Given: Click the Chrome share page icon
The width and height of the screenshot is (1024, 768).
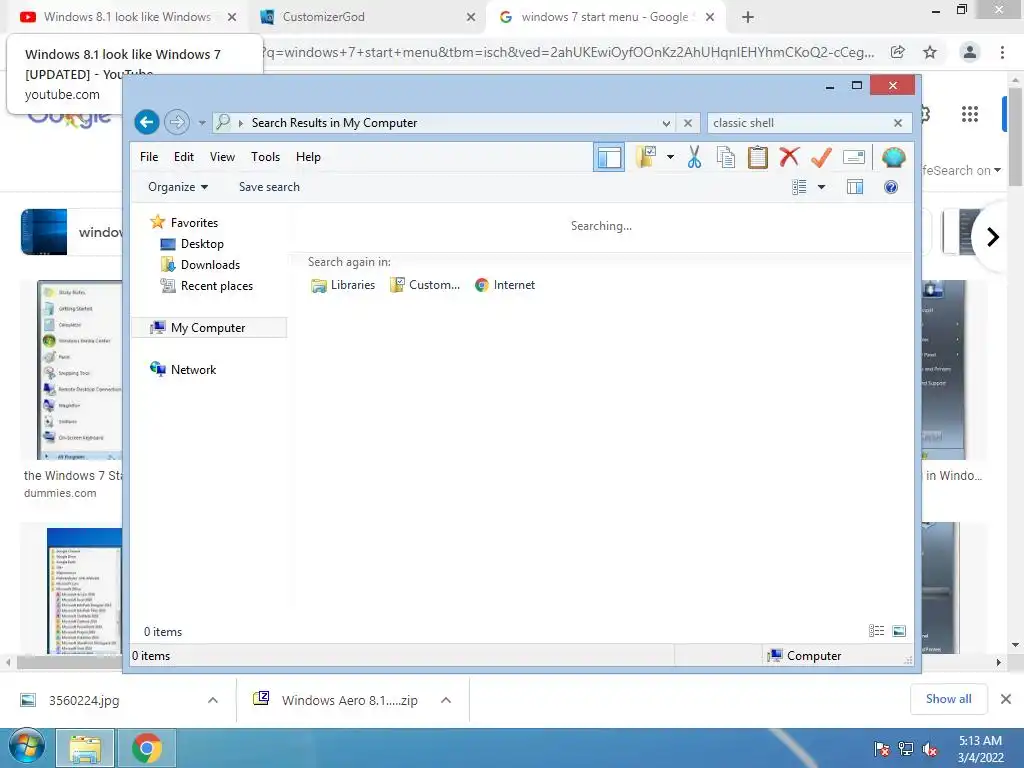Looking at the screenshot, I should point(898,52).
